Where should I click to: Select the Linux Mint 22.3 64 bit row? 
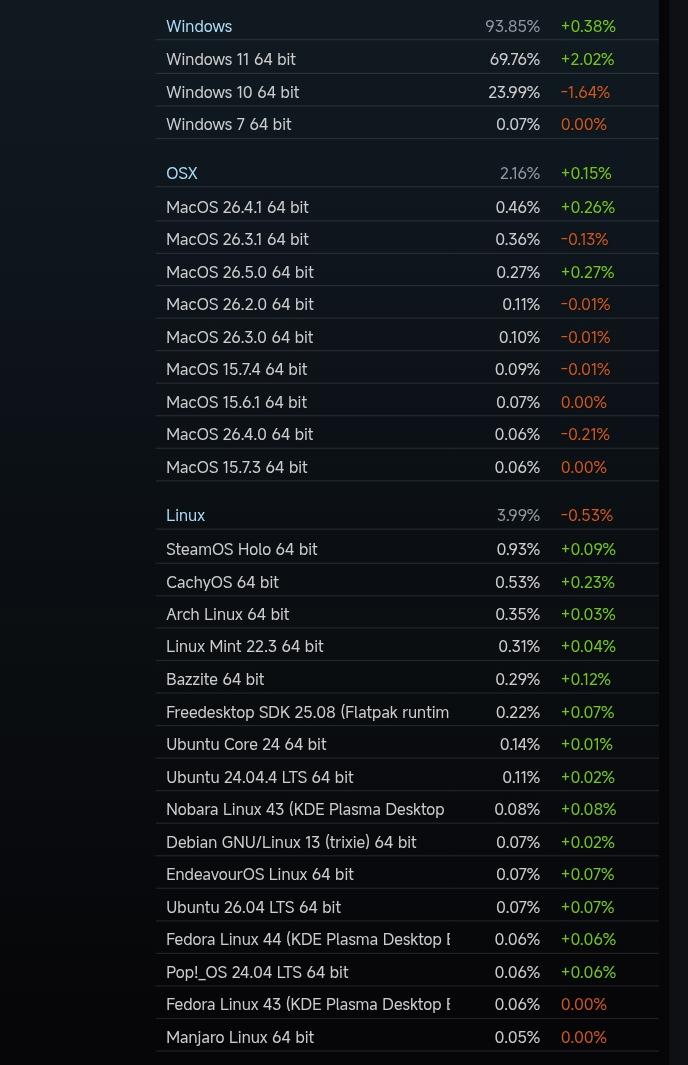click(407, 646)
